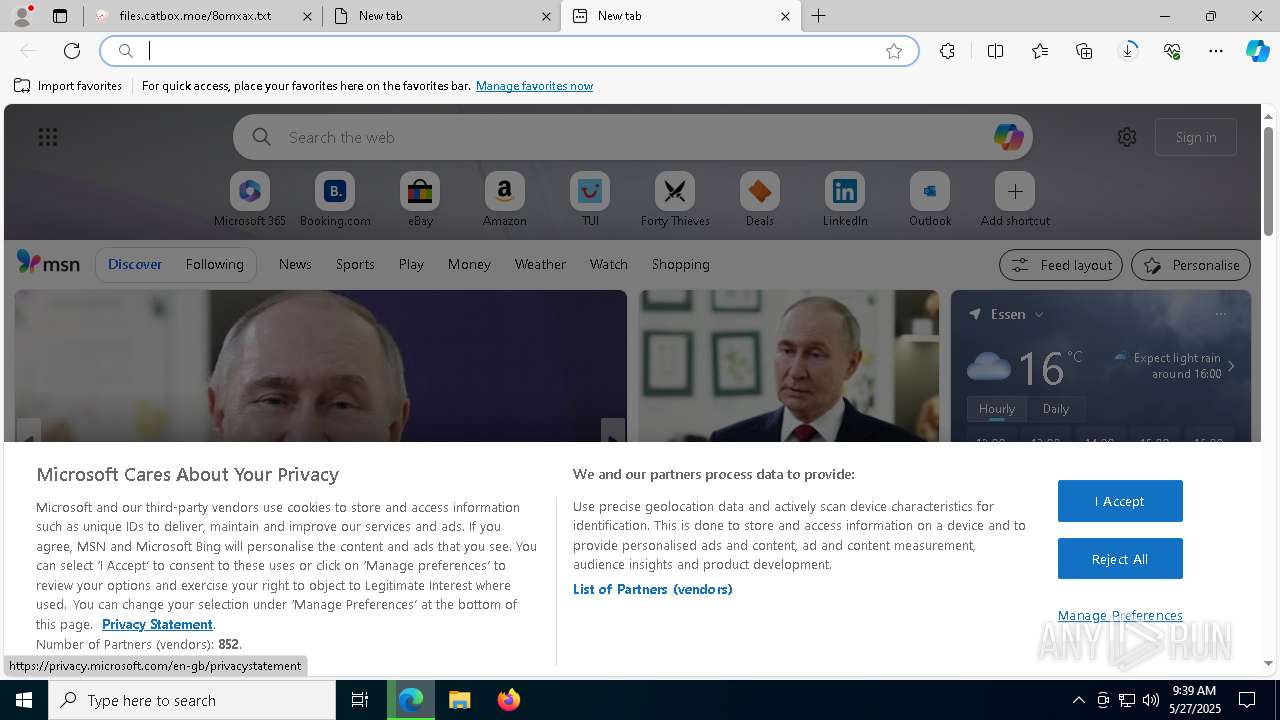Open the Shopping menu item

coord(680,264)
